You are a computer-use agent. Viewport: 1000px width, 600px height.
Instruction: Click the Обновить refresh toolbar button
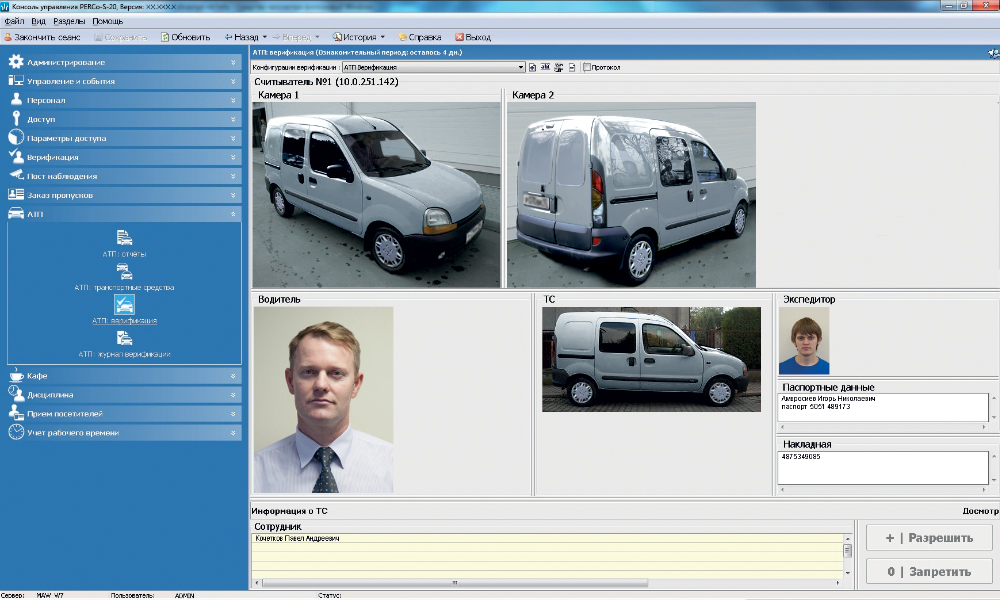[185, 37]
